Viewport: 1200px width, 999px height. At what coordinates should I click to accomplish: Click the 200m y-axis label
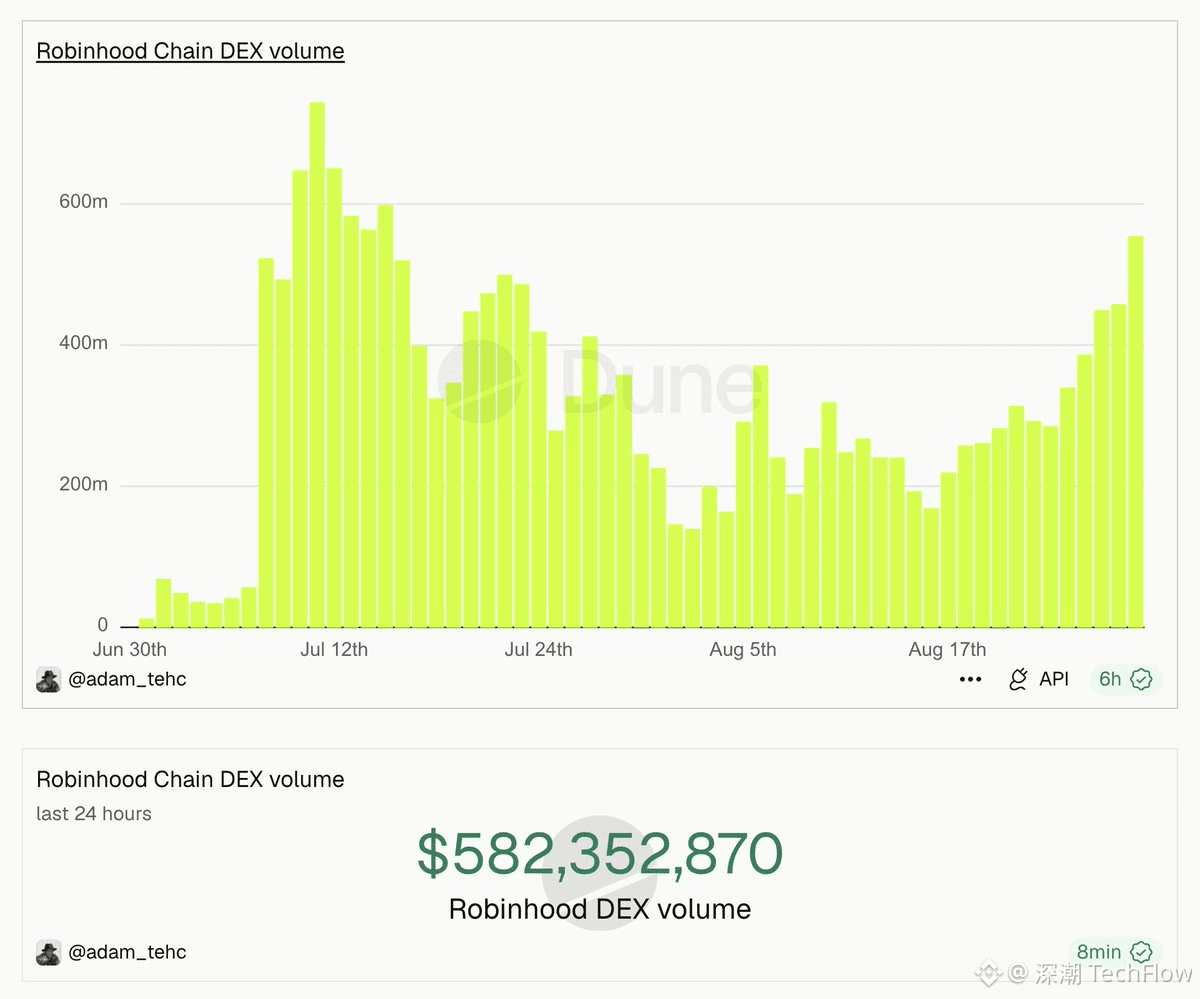(x=86, y=485)
